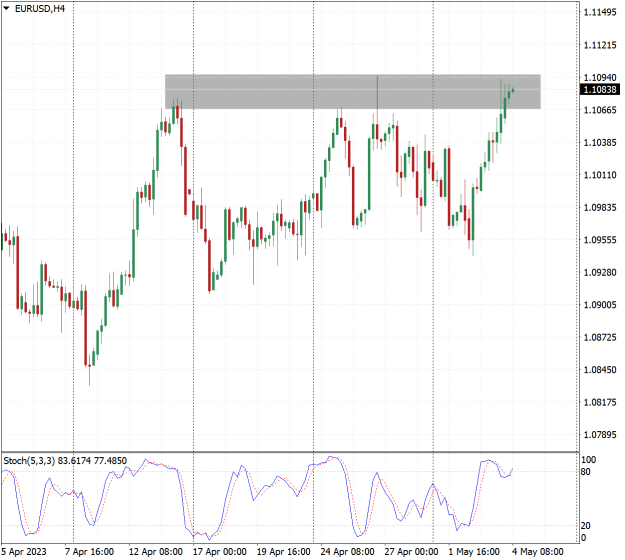The height and width of the screenshot is (560, 625).
Task: Select price level 1.10665 on the scale
Action: (x=600, y=110)
